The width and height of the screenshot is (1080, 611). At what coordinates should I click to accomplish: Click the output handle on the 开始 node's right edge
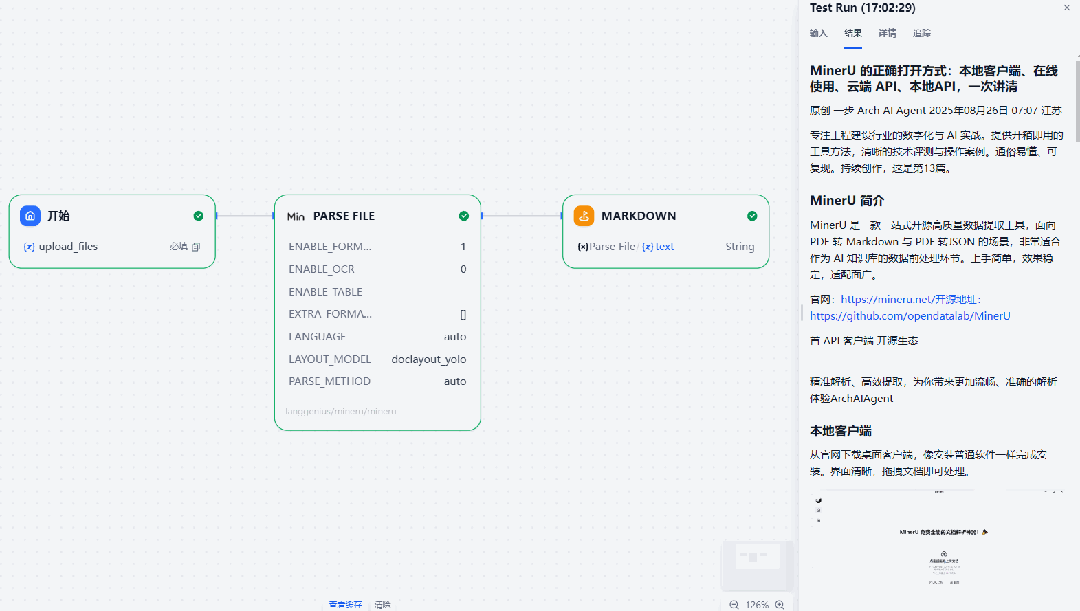[216, 216]
